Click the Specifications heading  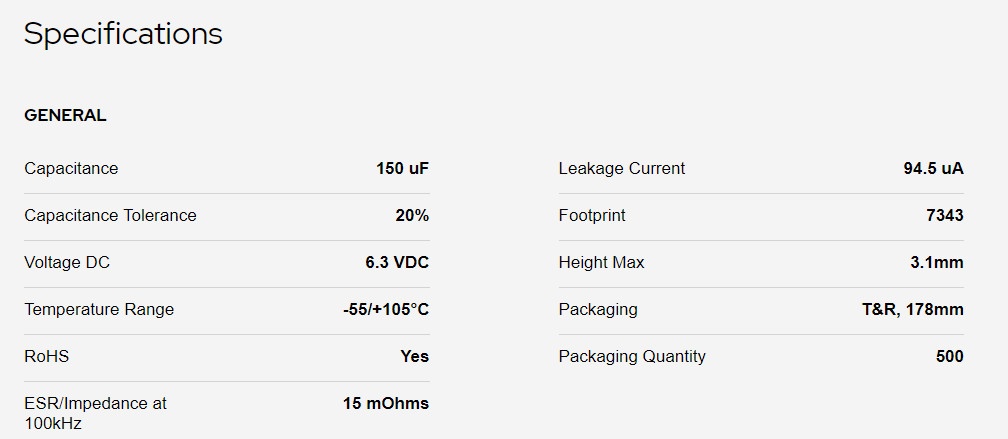(123, 35)
